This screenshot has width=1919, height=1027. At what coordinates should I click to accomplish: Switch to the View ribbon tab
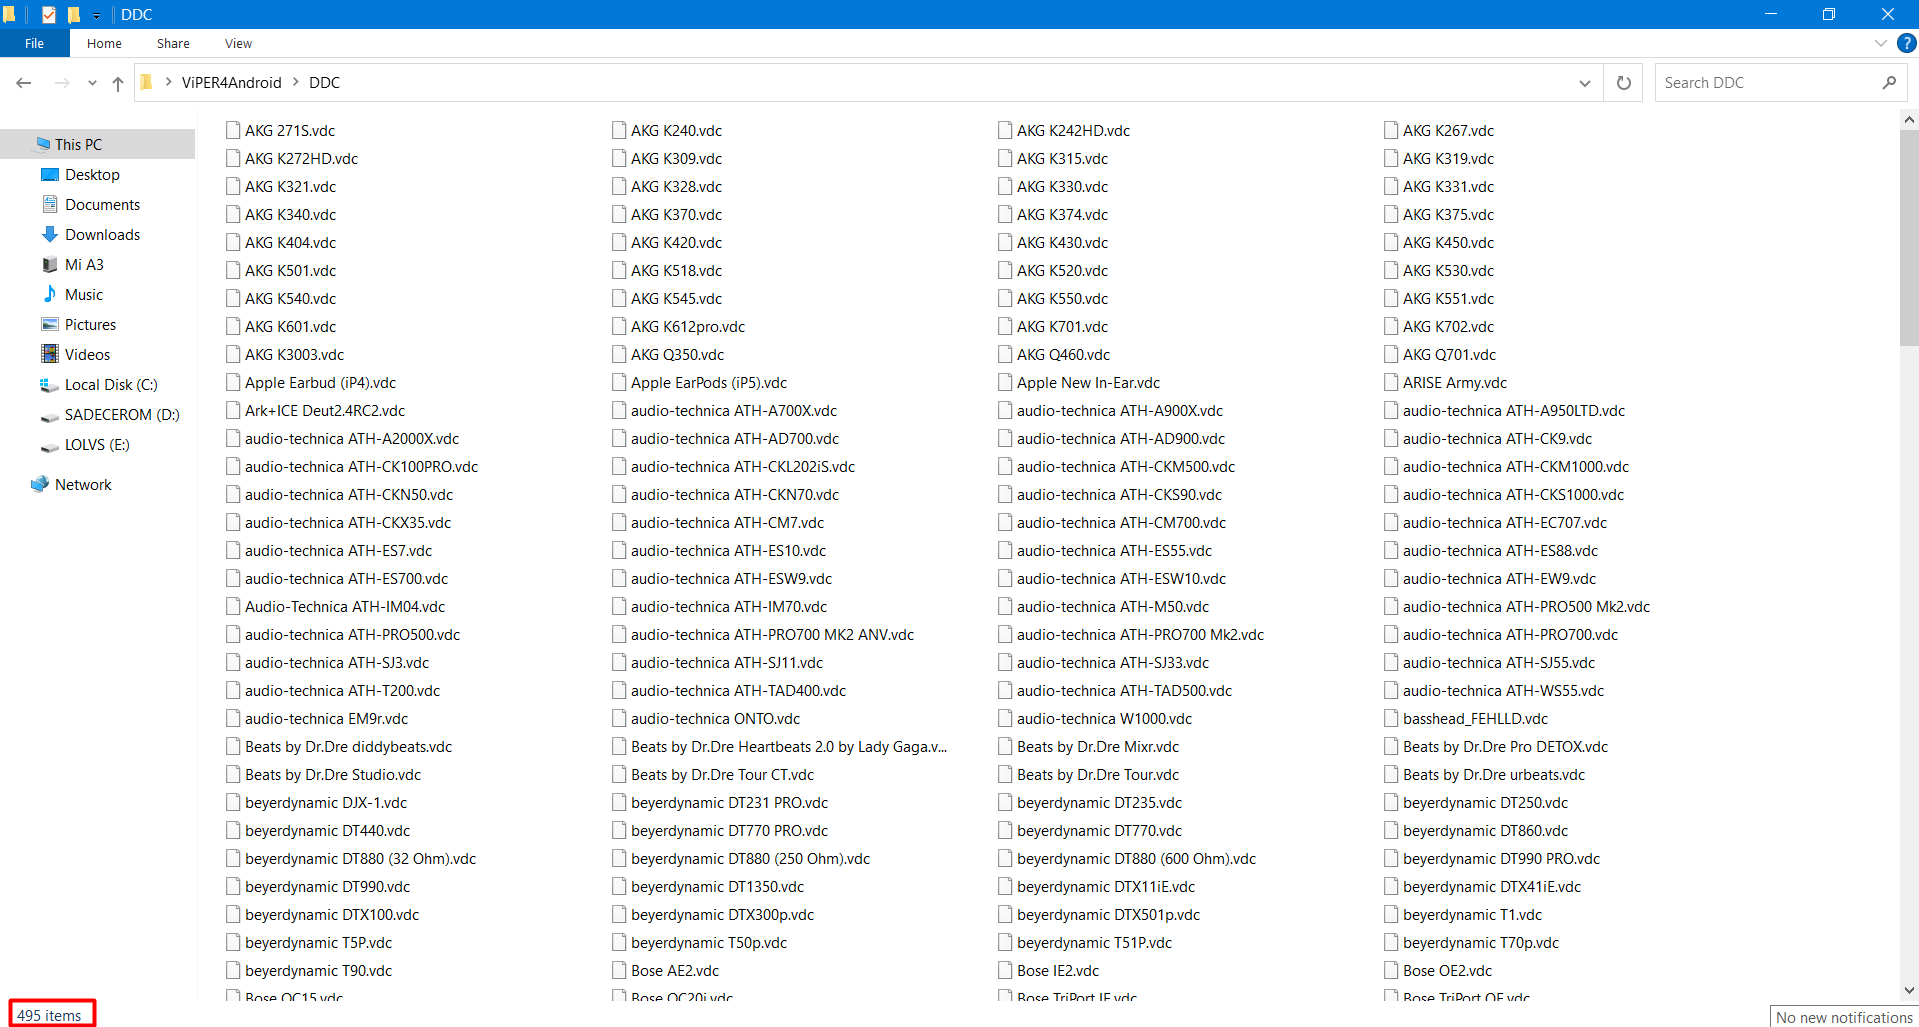coord(238,43)
